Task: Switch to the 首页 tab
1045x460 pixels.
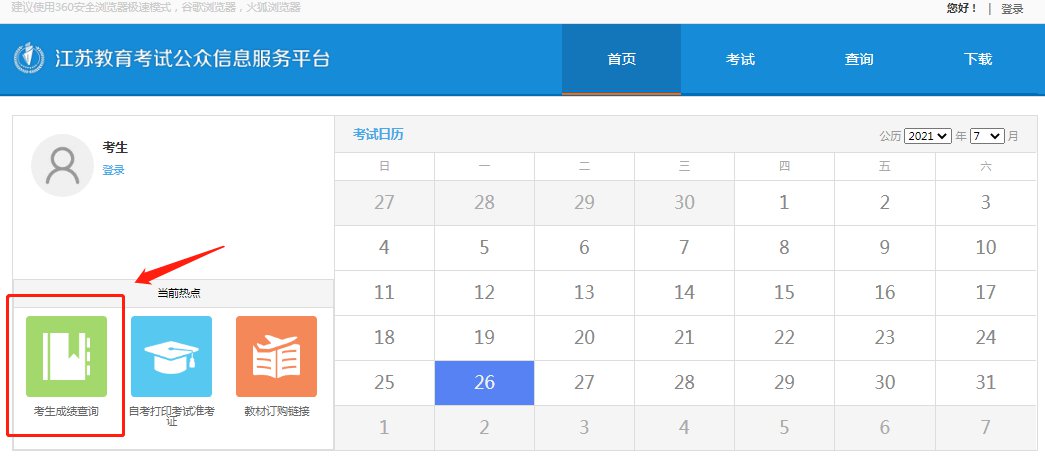Action: point(621,60)
